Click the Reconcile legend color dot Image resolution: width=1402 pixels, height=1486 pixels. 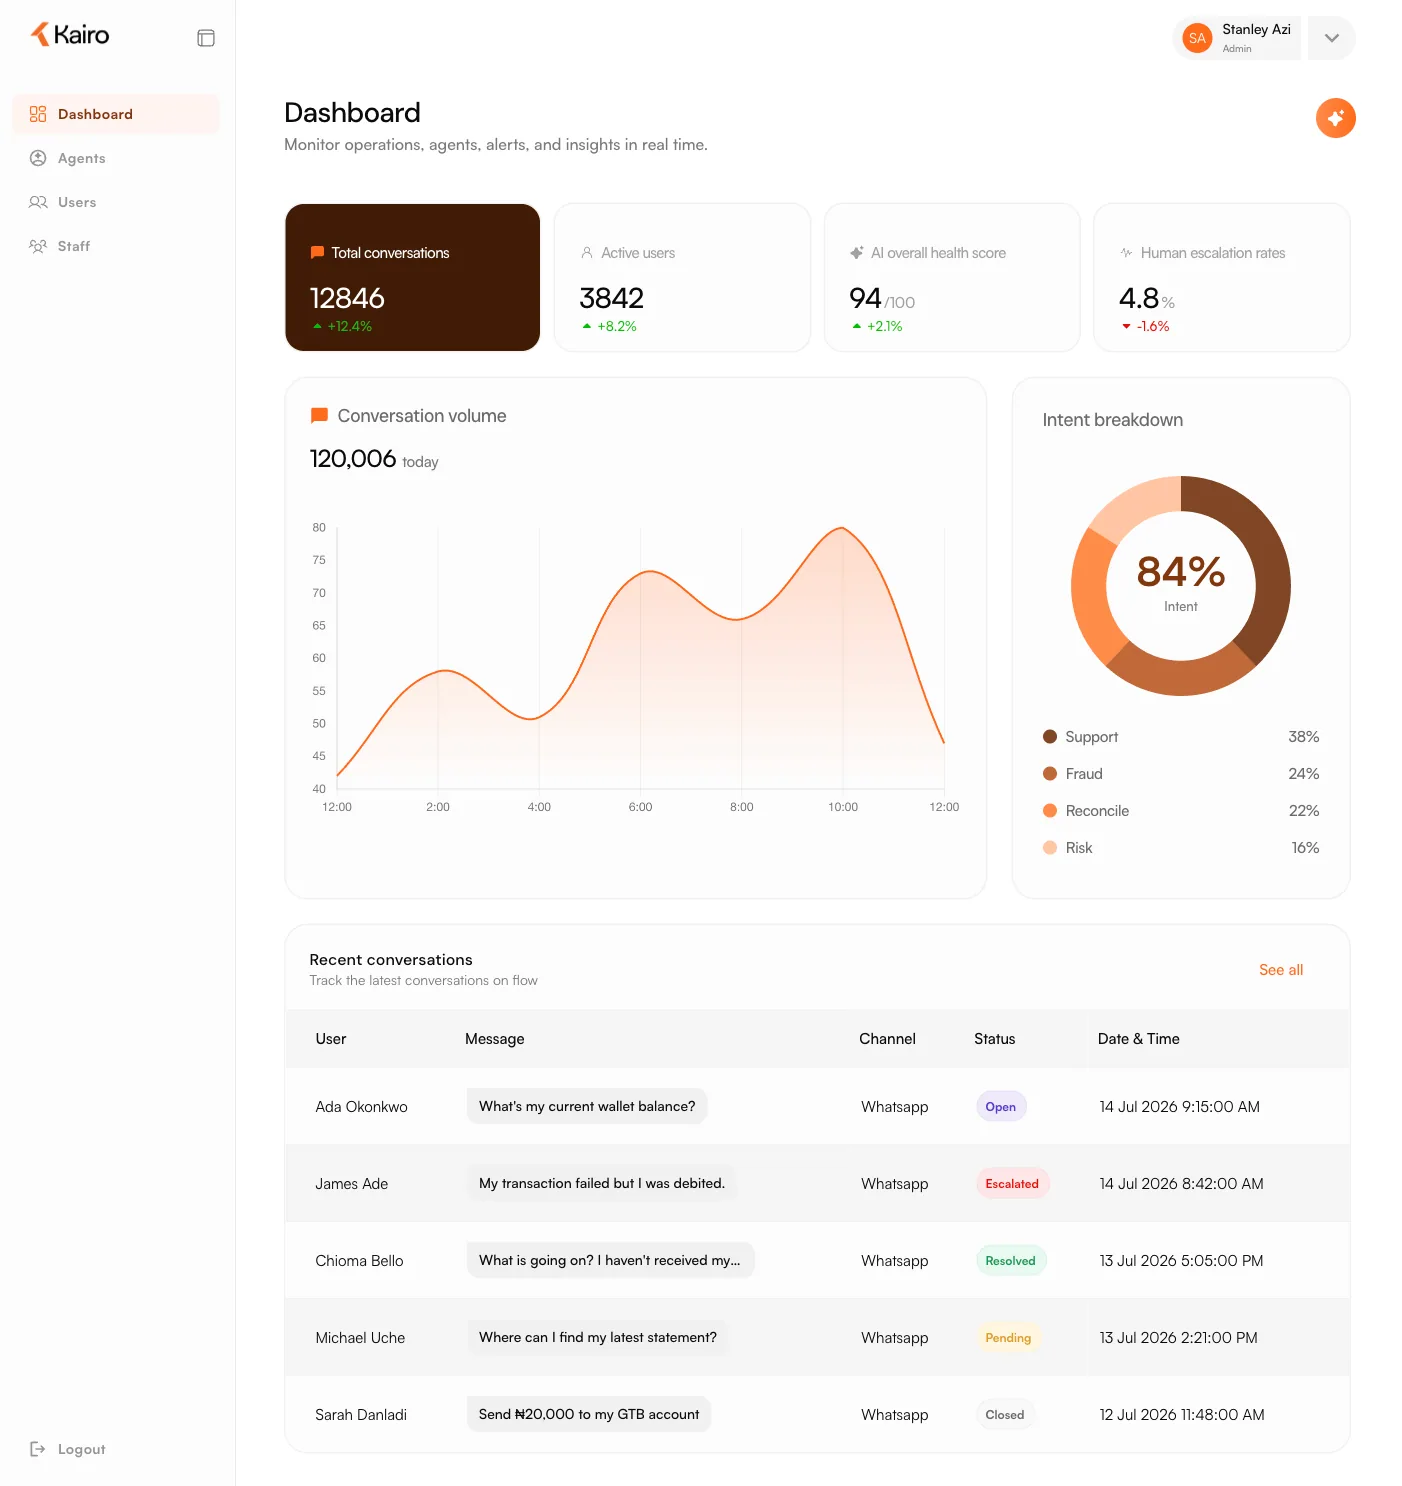point(1050,810)
